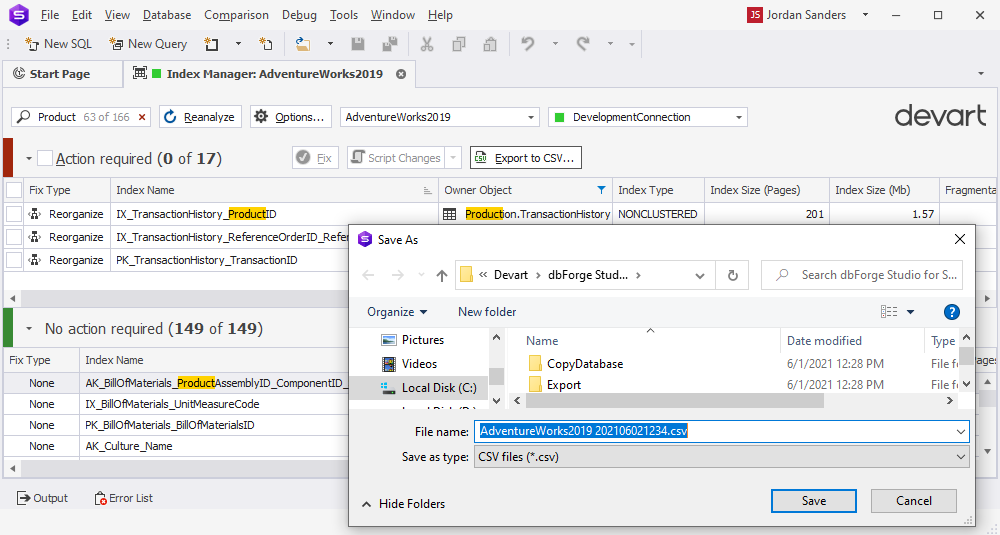The height and width of the screenshot is (535, 1000).
Task: Click the Save disk icon in toolbar
Action: [358, 44]
